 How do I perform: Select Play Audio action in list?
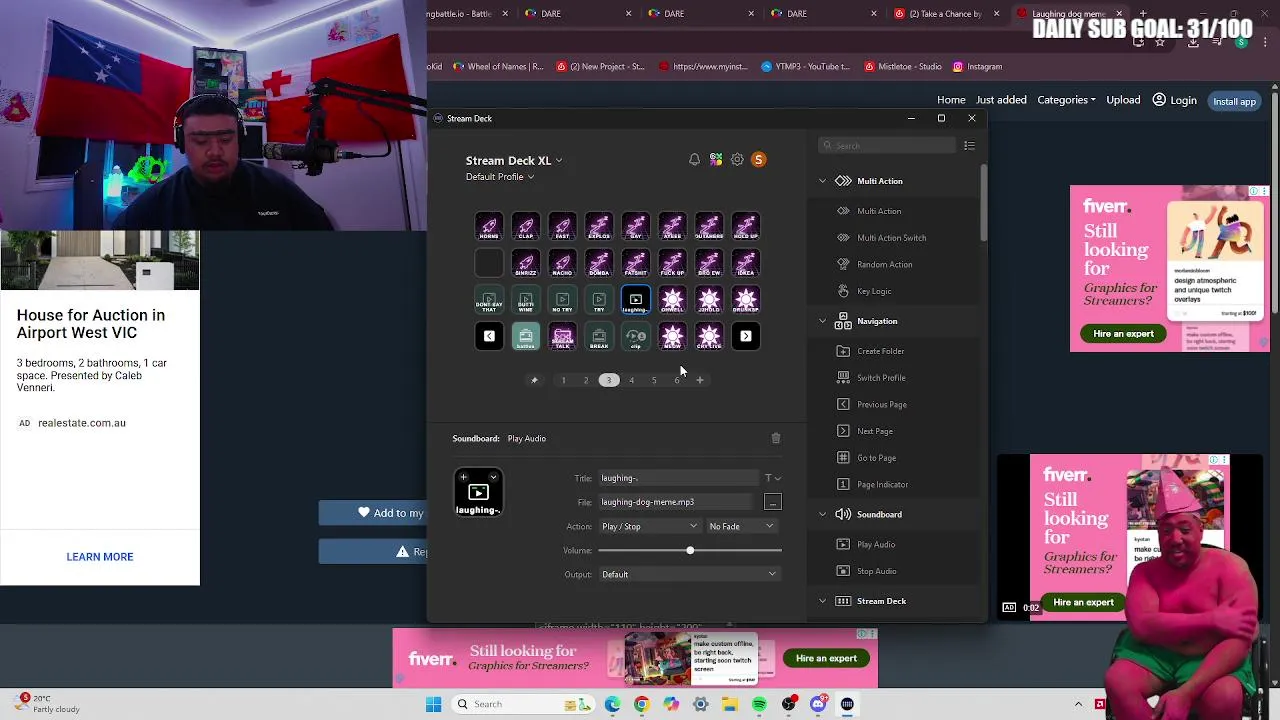pos(876,545)
